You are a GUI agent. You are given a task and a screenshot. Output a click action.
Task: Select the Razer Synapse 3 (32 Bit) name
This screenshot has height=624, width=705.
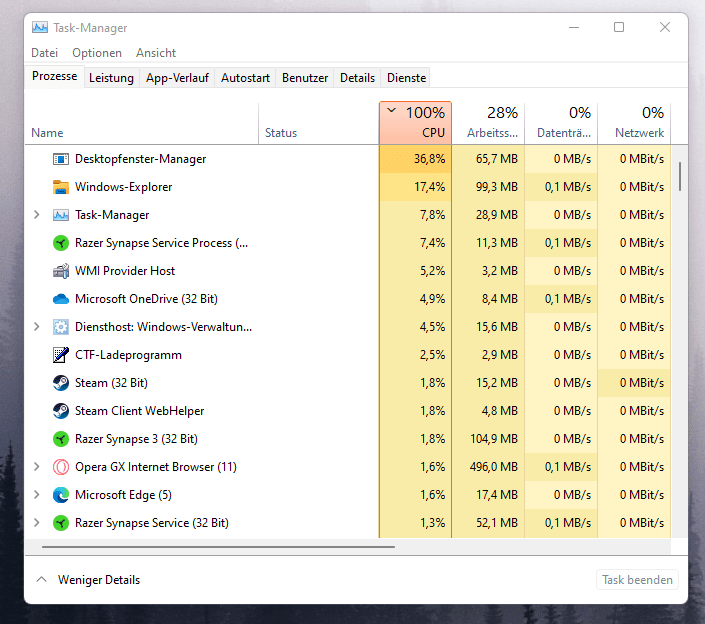pos(136,439)
